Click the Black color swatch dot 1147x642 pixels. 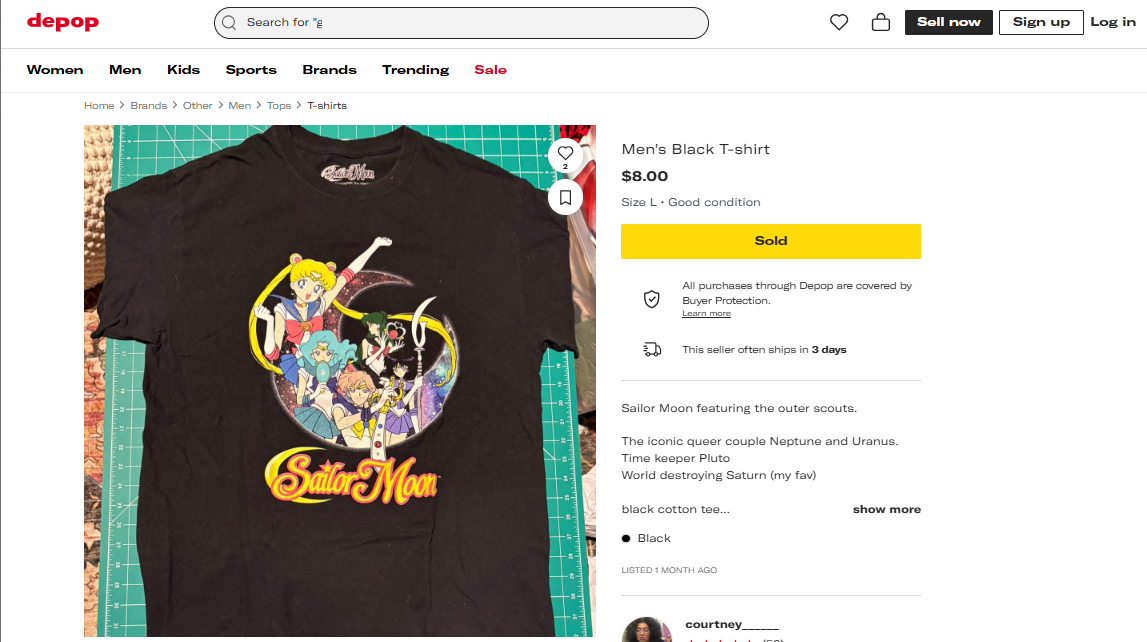pyautogui.click(x=626, y=538)
